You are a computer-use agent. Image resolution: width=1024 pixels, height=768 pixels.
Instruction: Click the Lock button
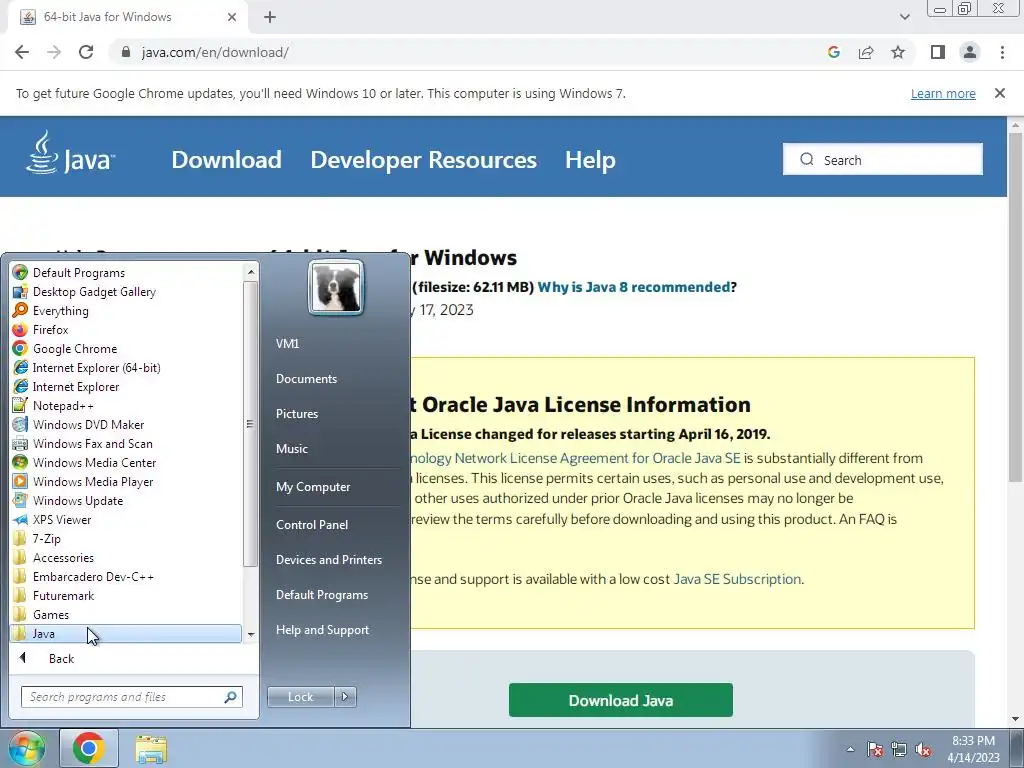point(300,697)
